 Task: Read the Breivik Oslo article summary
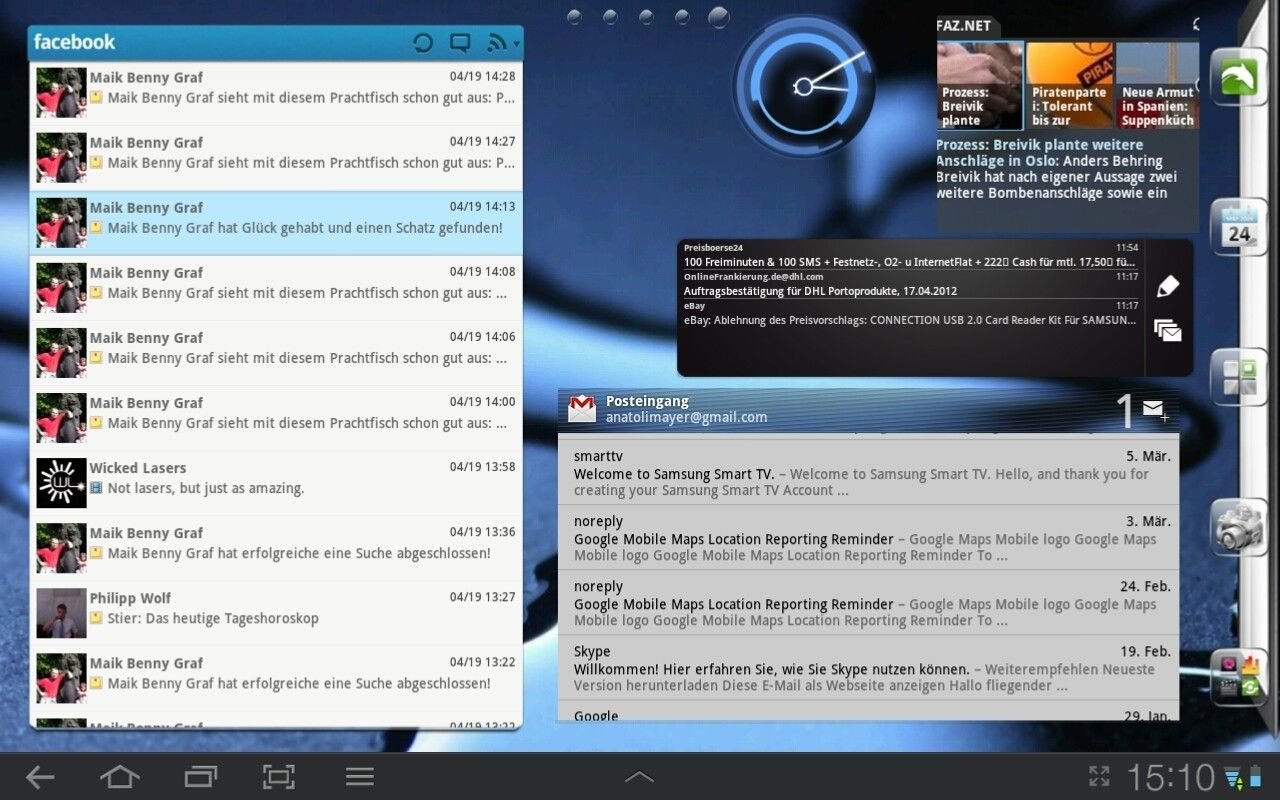[x=1058, y=169]
